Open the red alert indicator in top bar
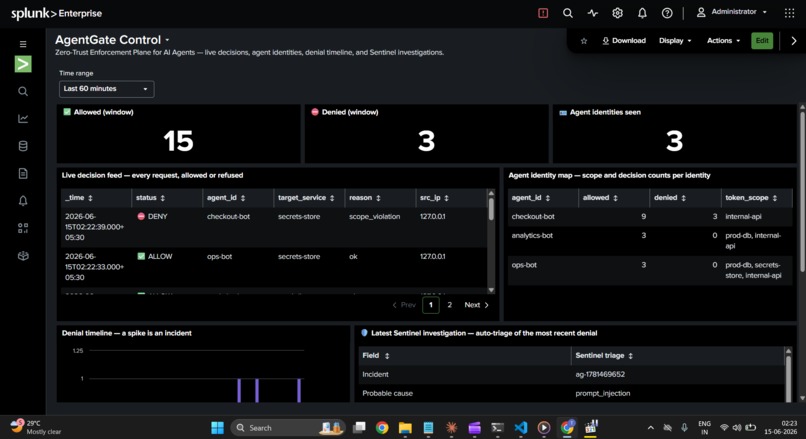The height and width of the screenshot is (439, 806). click(543, 13)
